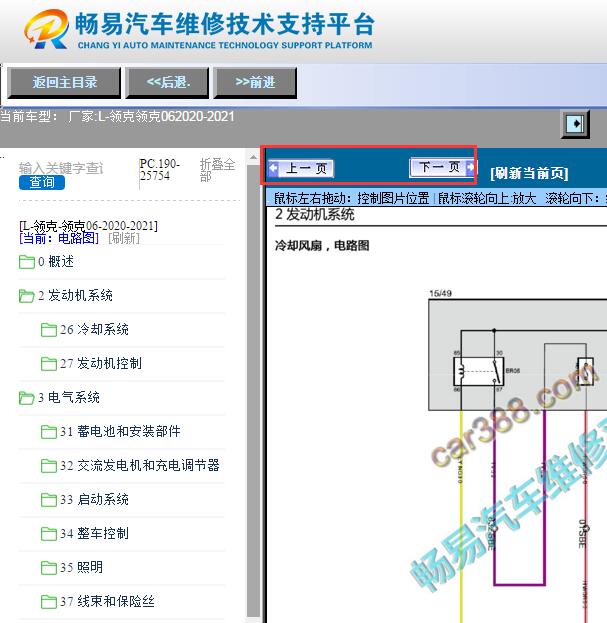Viewport: 607px width, 623px height.
Task: Open the 31 蓄电池和安装部件 folder icon
Action: pos(49,432)
